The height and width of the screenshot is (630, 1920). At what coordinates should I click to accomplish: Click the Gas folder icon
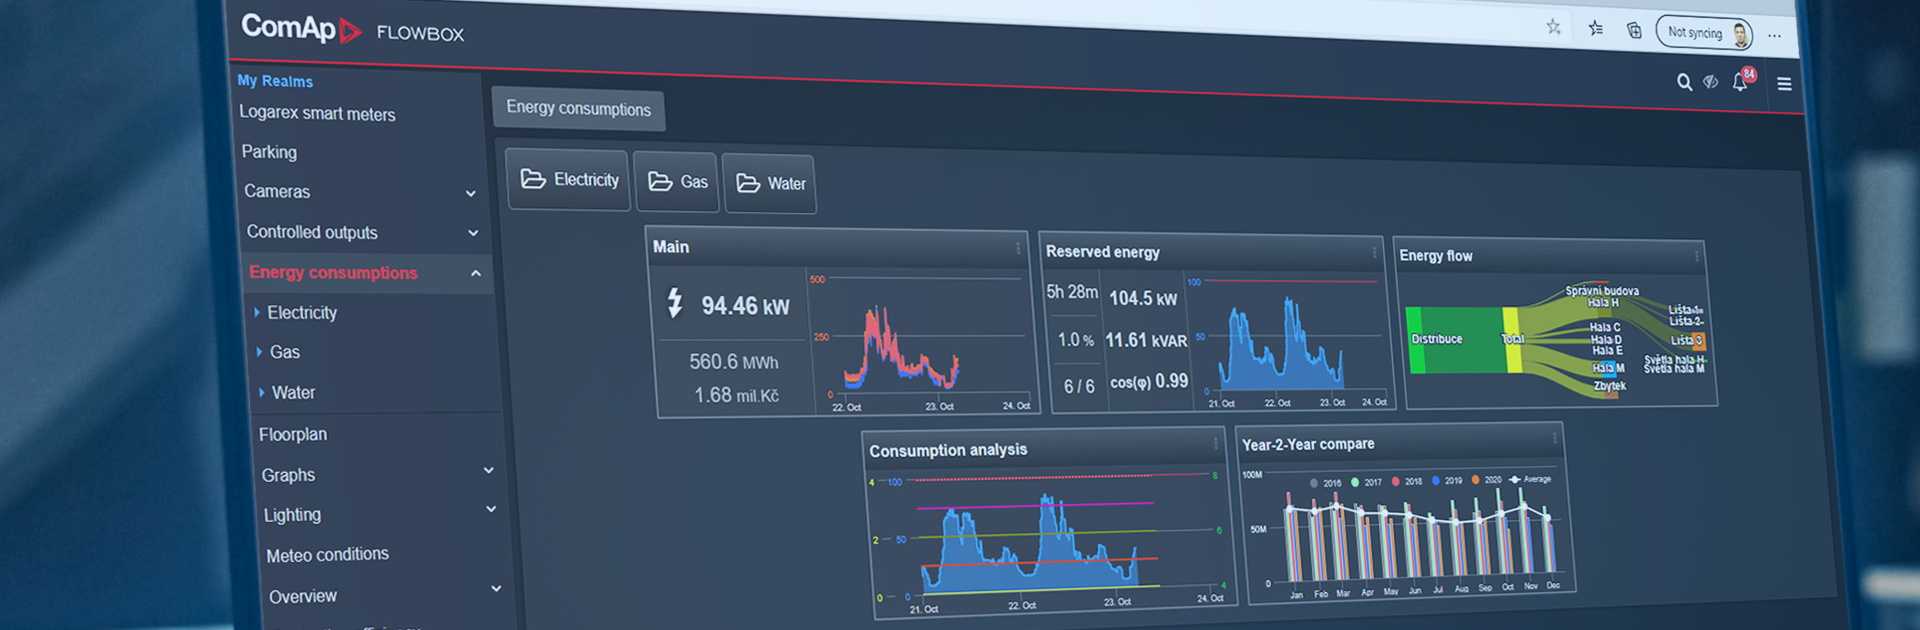[660, 181]
